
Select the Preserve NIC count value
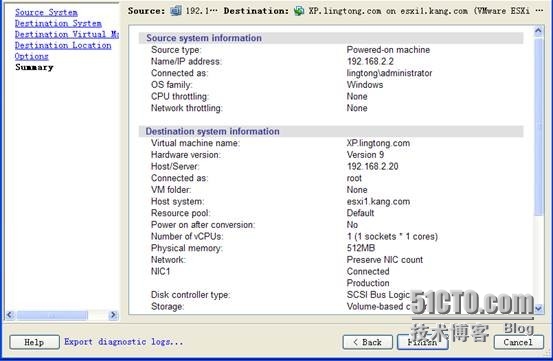click(x=385, y=260)
